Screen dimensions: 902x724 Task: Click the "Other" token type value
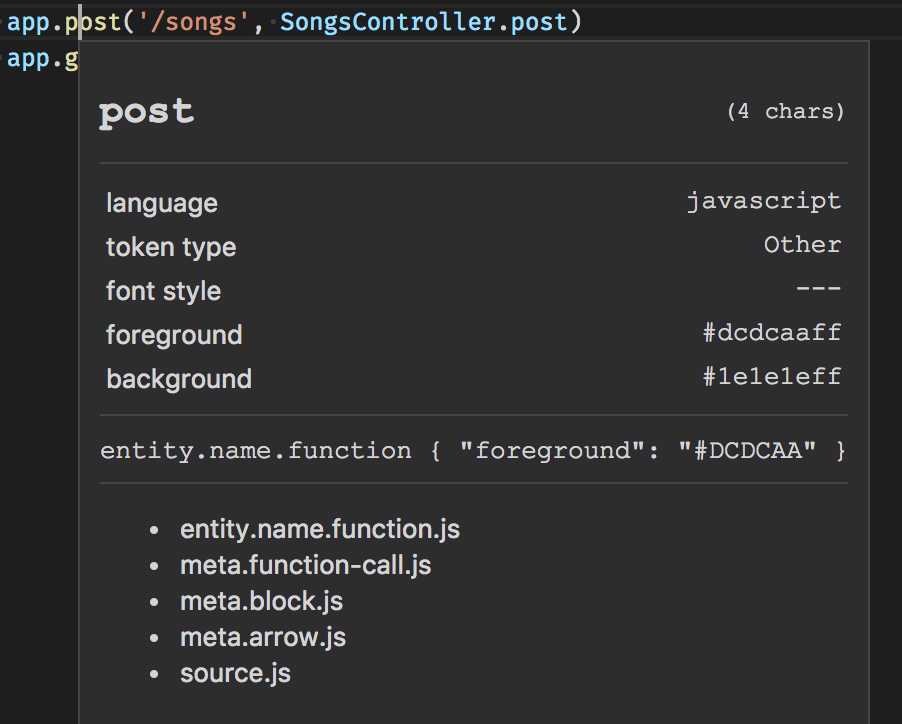pyautogui.click(x=802, y=244)
